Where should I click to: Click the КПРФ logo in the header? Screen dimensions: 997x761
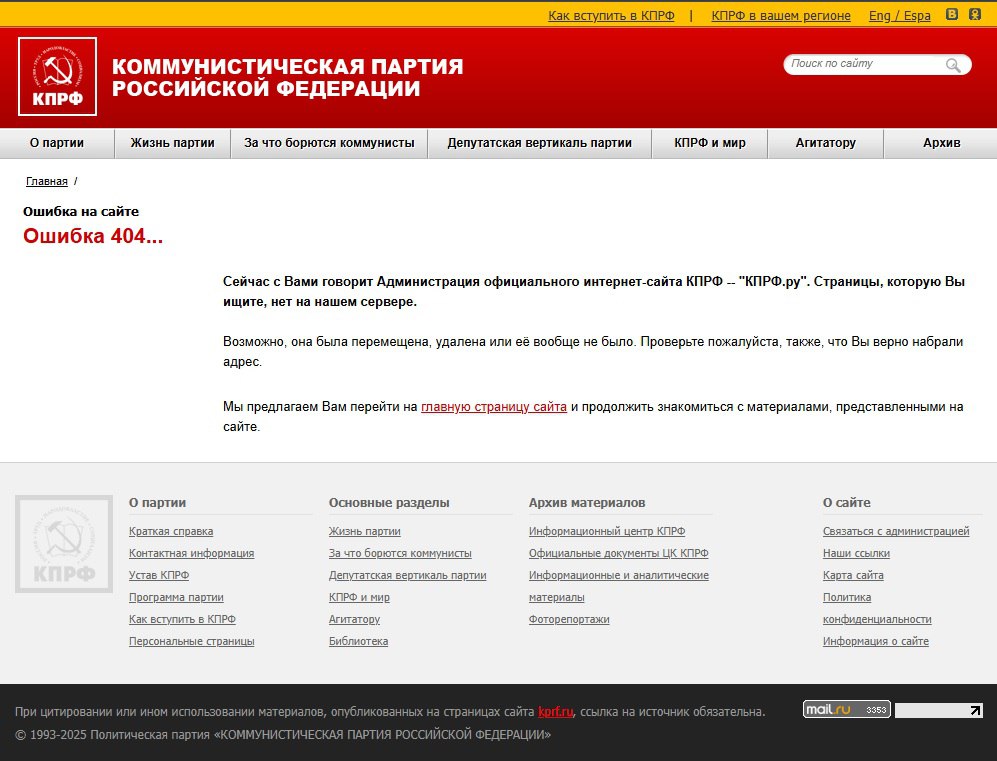point(57,76)
